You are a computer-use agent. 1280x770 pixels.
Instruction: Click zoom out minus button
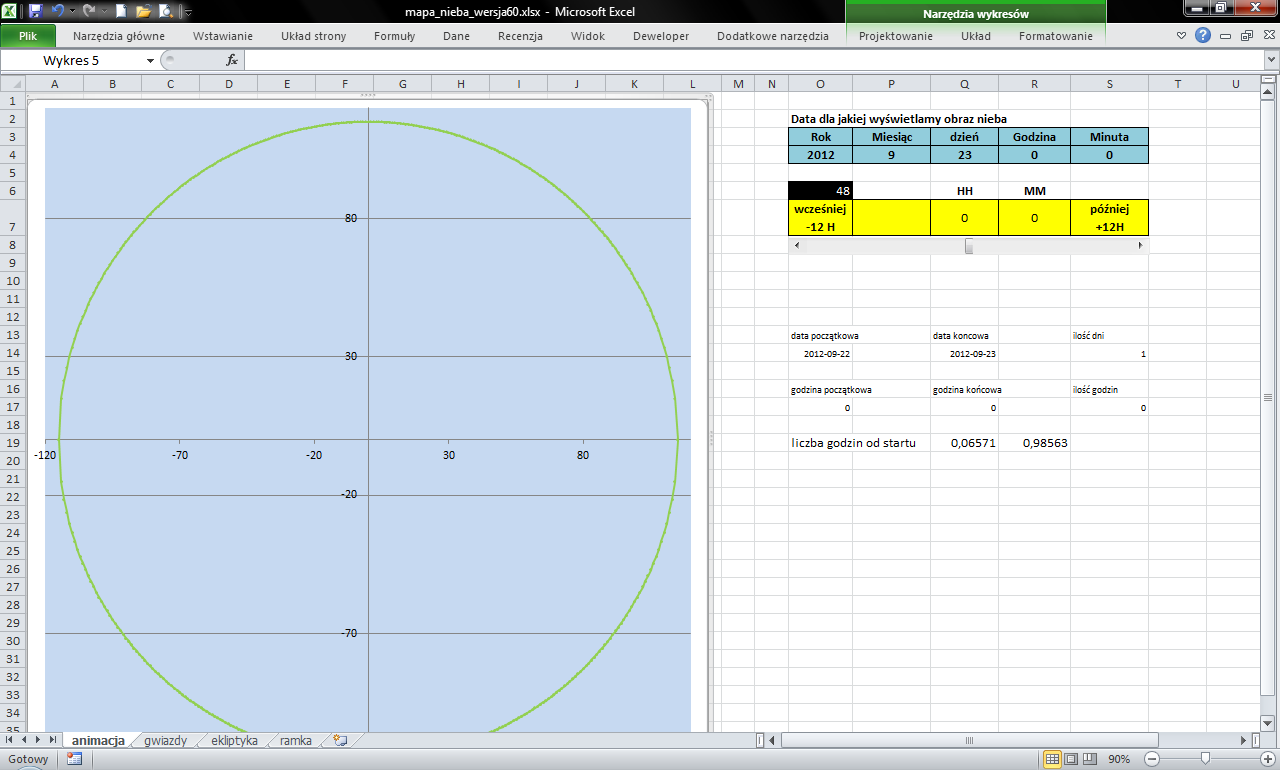(x=1151, y=759)
